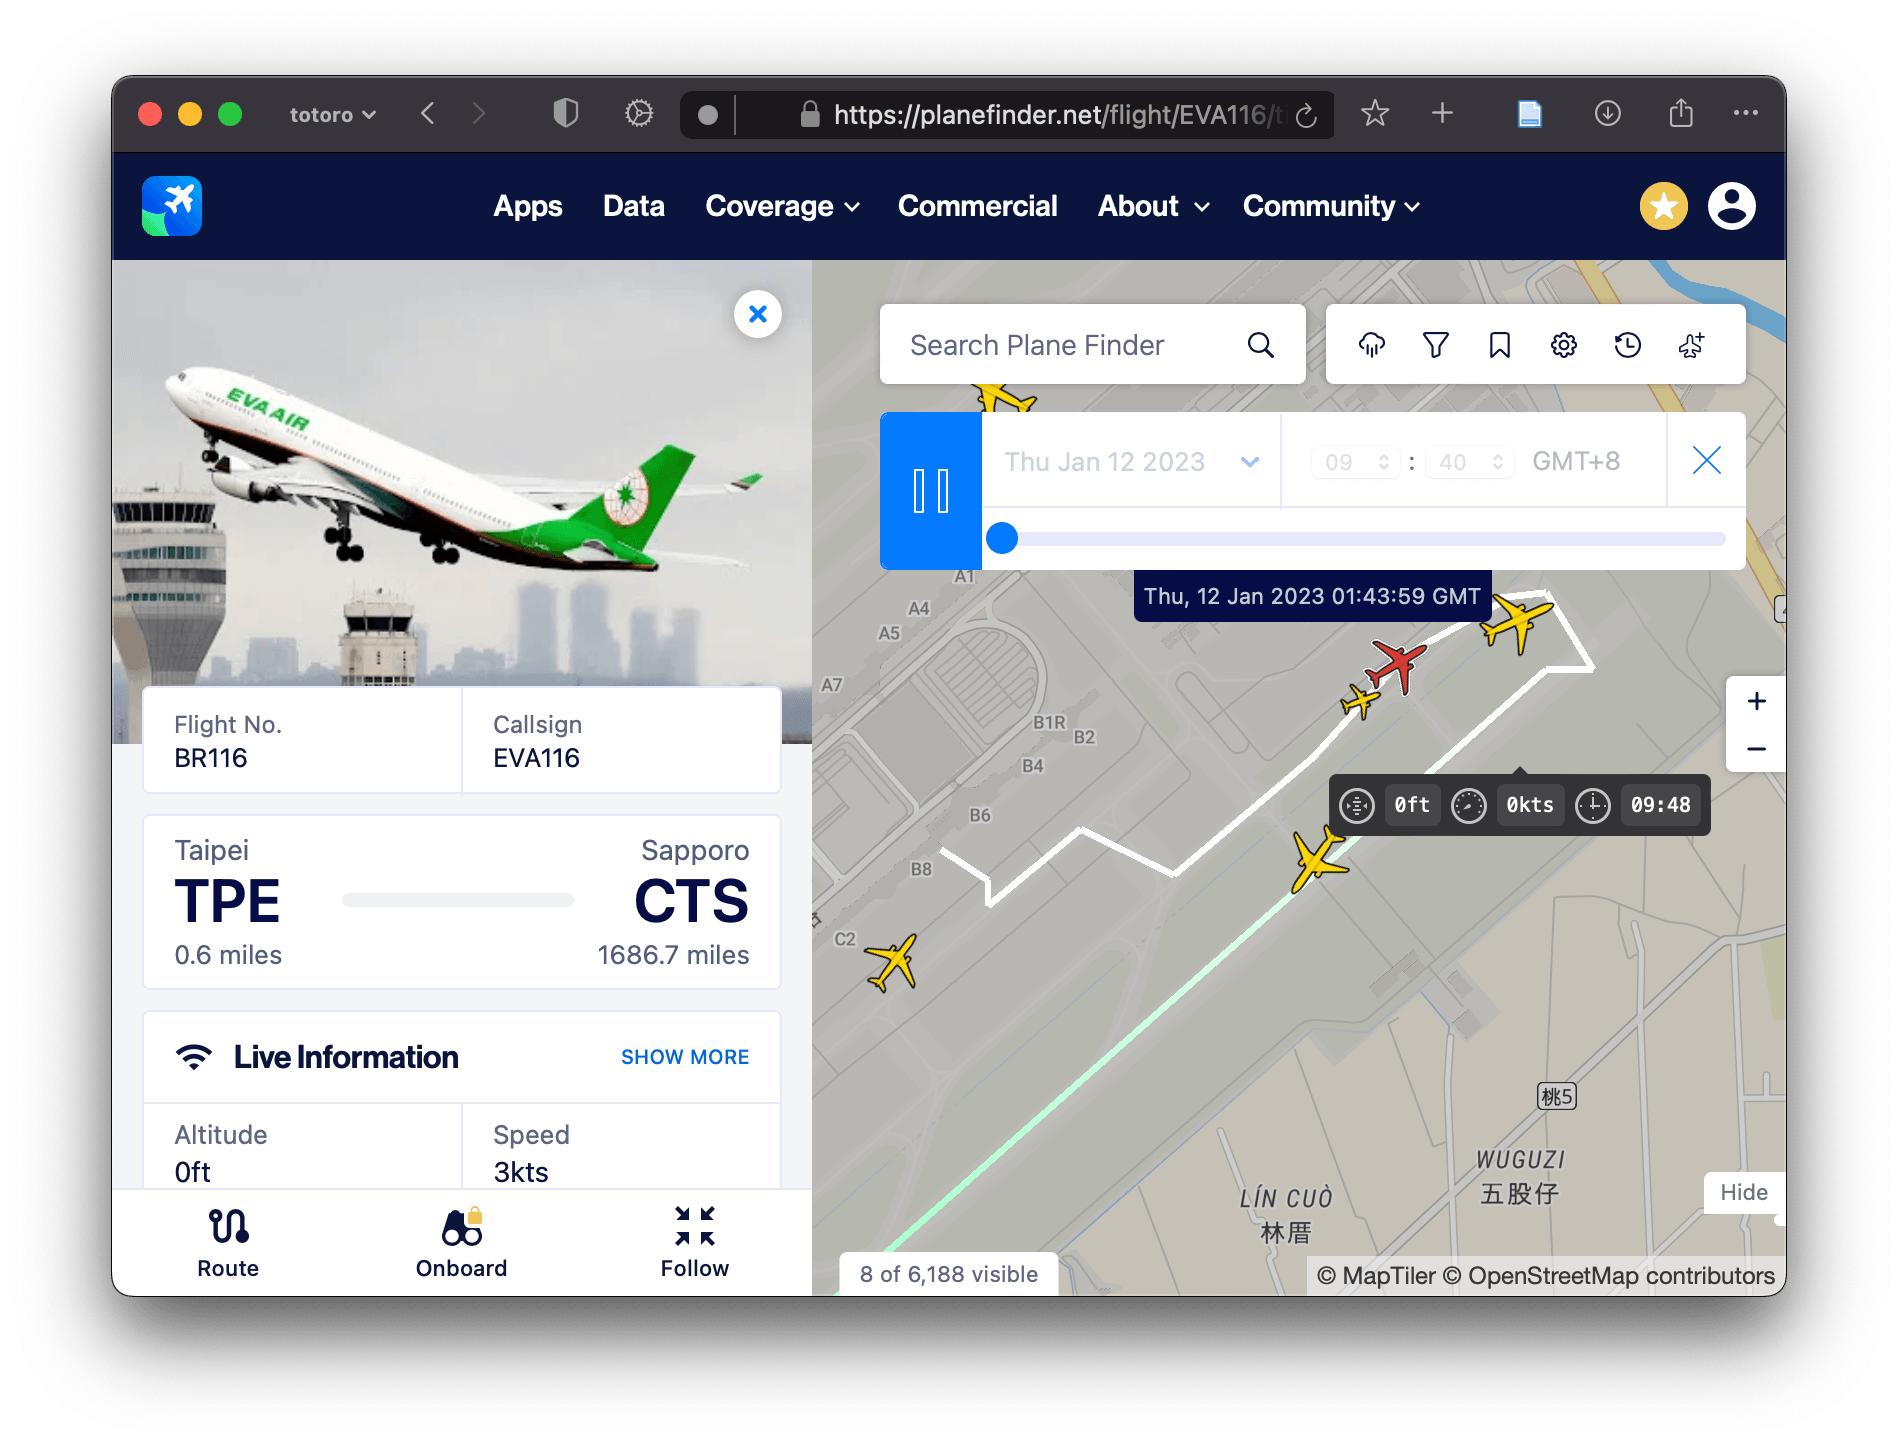Expand the Coverage menu
This screenshot has height=1444, width=1898.
[x=782, y=206]
